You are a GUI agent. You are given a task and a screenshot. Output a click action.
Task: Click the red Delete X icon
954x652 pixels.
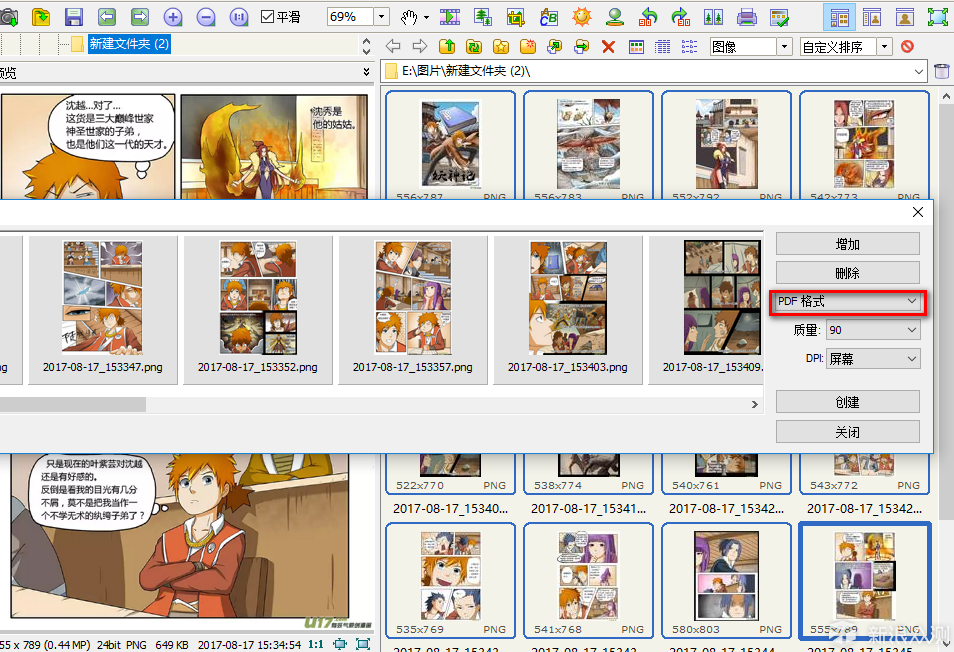pyautogui.click(x=608, y=46)
